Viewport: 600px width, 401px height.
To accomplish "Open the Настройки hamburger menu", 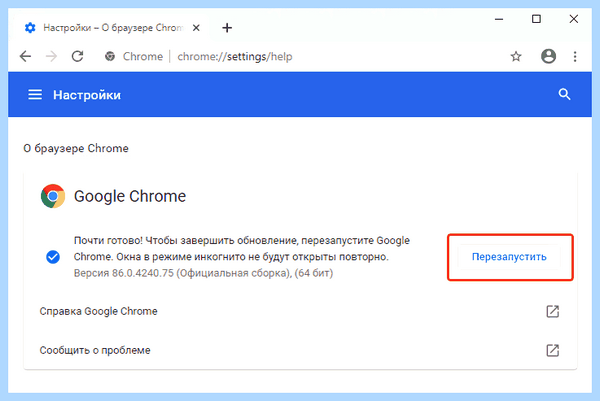I will (35, 95).
